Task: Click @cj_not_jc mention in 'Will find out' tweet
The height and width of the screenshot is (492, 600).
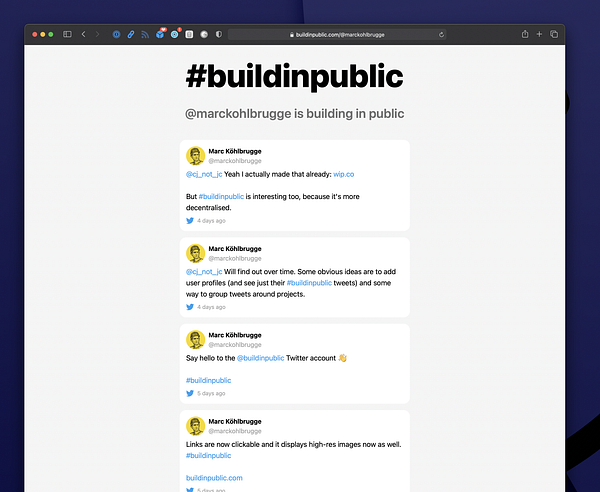Action: point(204,272)
